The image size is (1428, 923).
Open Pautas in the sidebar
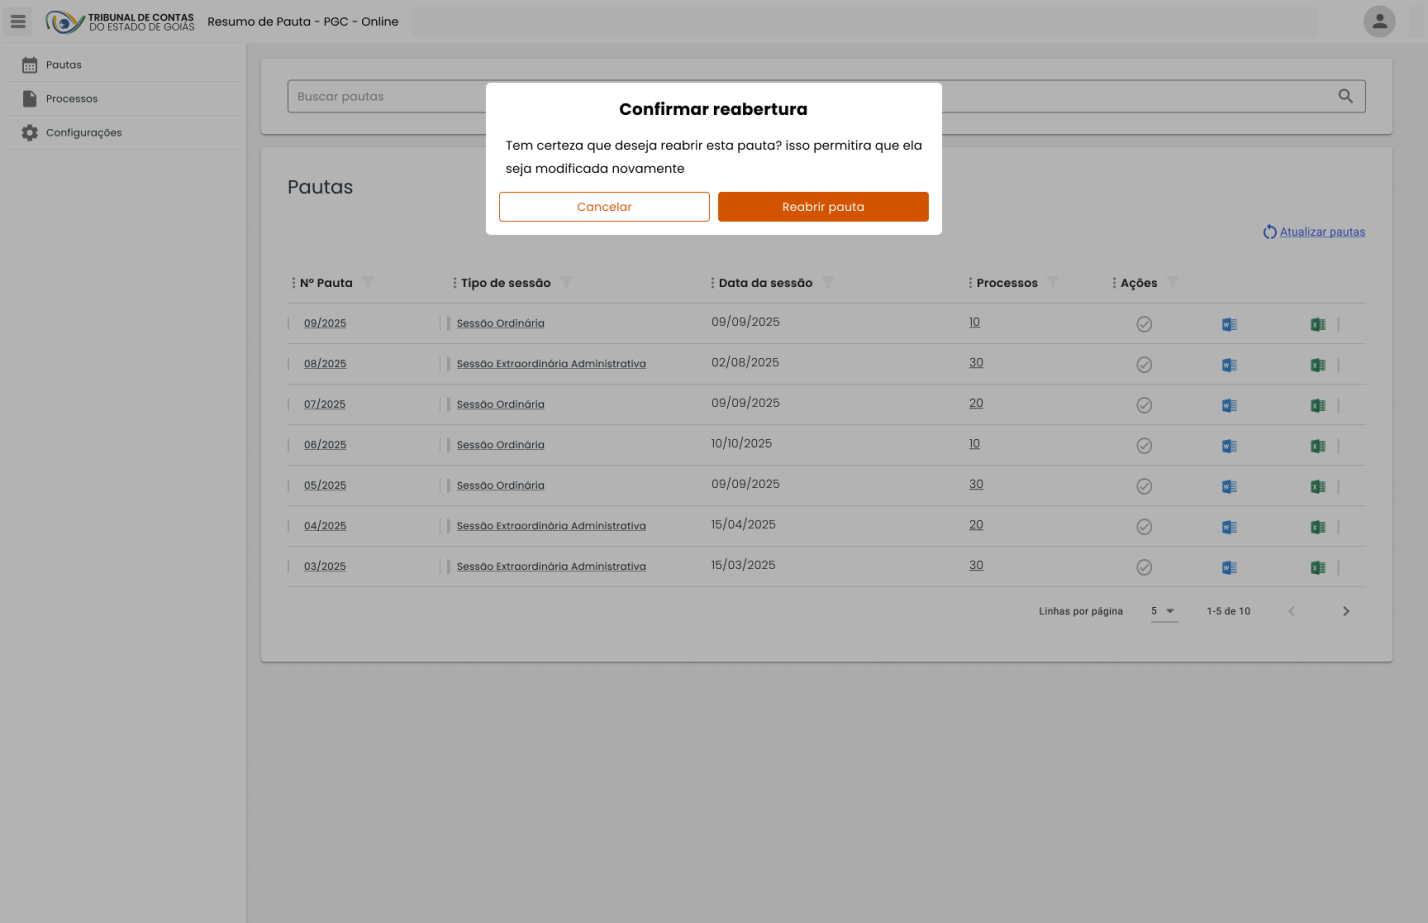click(63, 65)
